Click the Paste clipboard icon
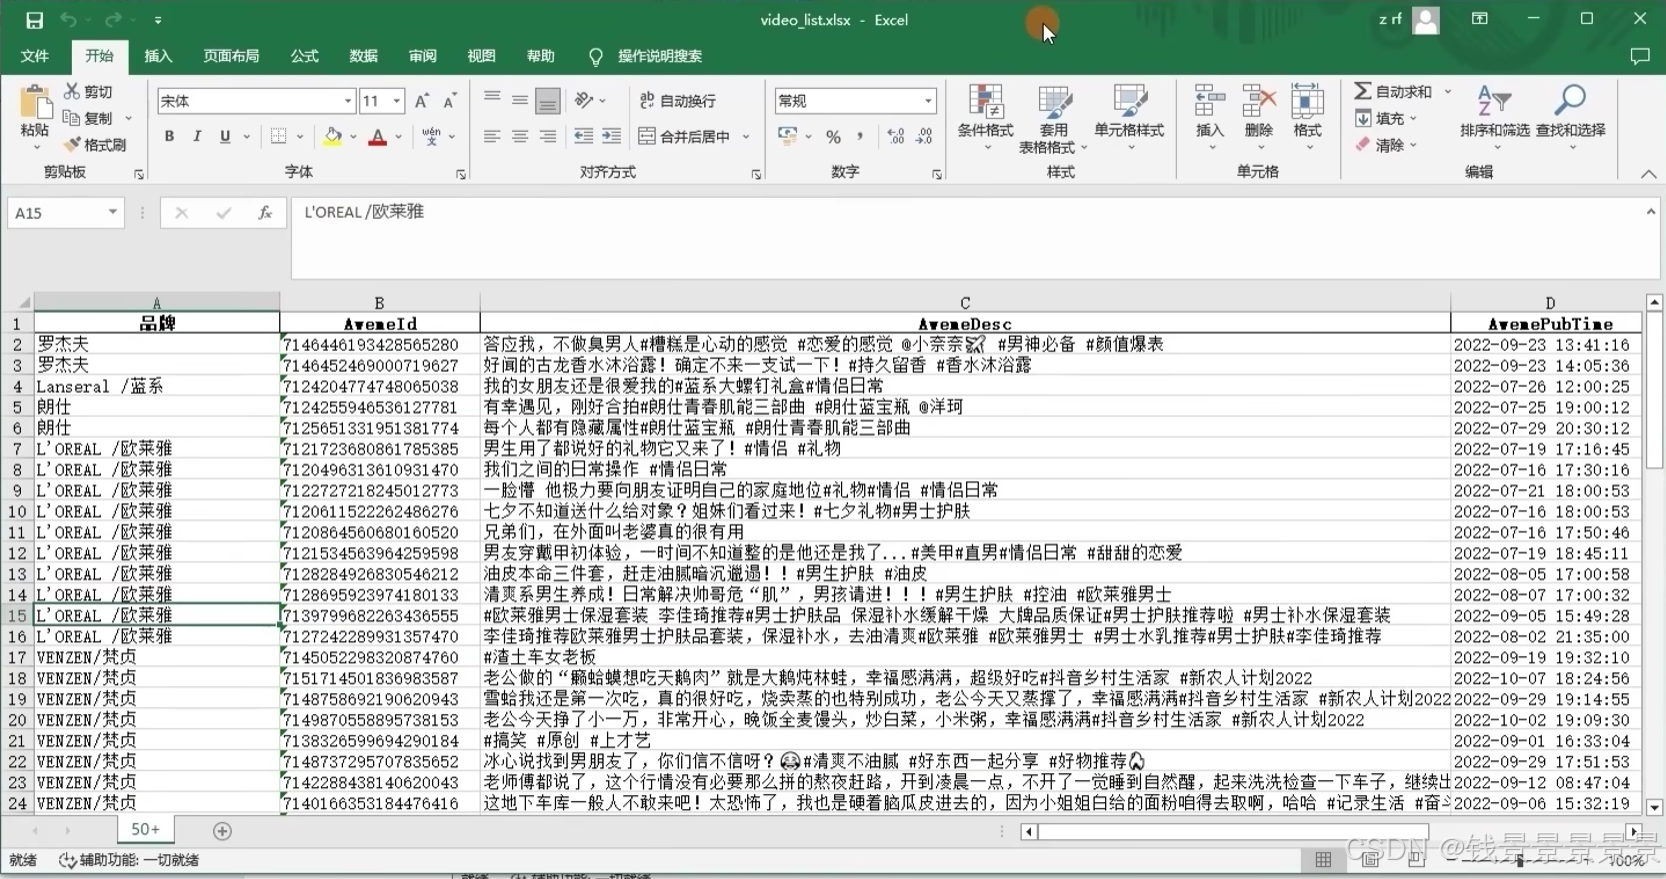This screenshot has width=1666, height=879. [x=35, y=103]
